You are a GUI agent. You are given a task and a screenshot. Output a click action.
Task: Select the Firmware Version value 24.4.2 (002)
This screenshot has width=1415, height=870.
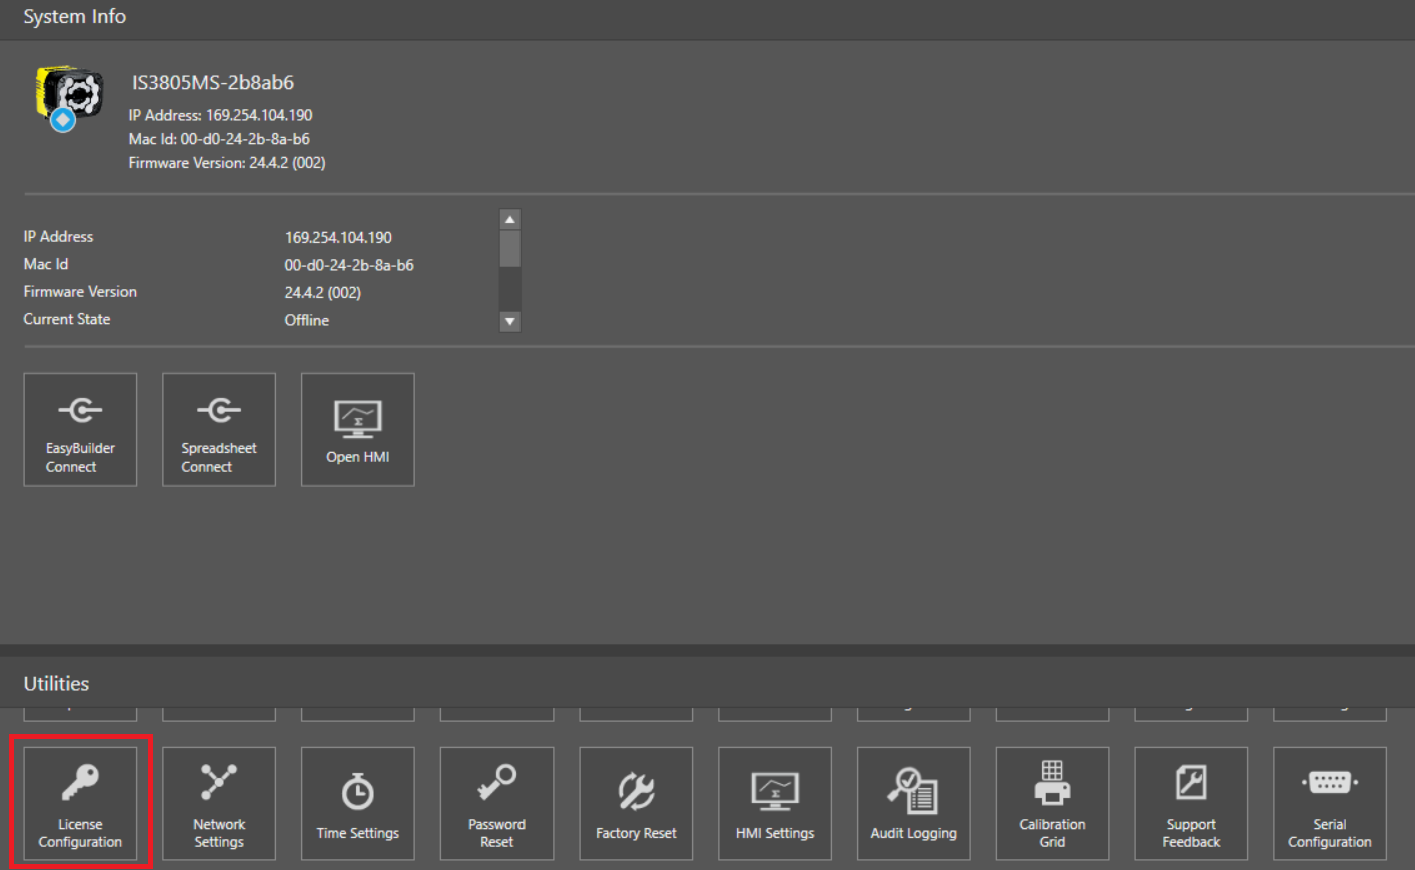pyautogui.click(x=322, y=293)
